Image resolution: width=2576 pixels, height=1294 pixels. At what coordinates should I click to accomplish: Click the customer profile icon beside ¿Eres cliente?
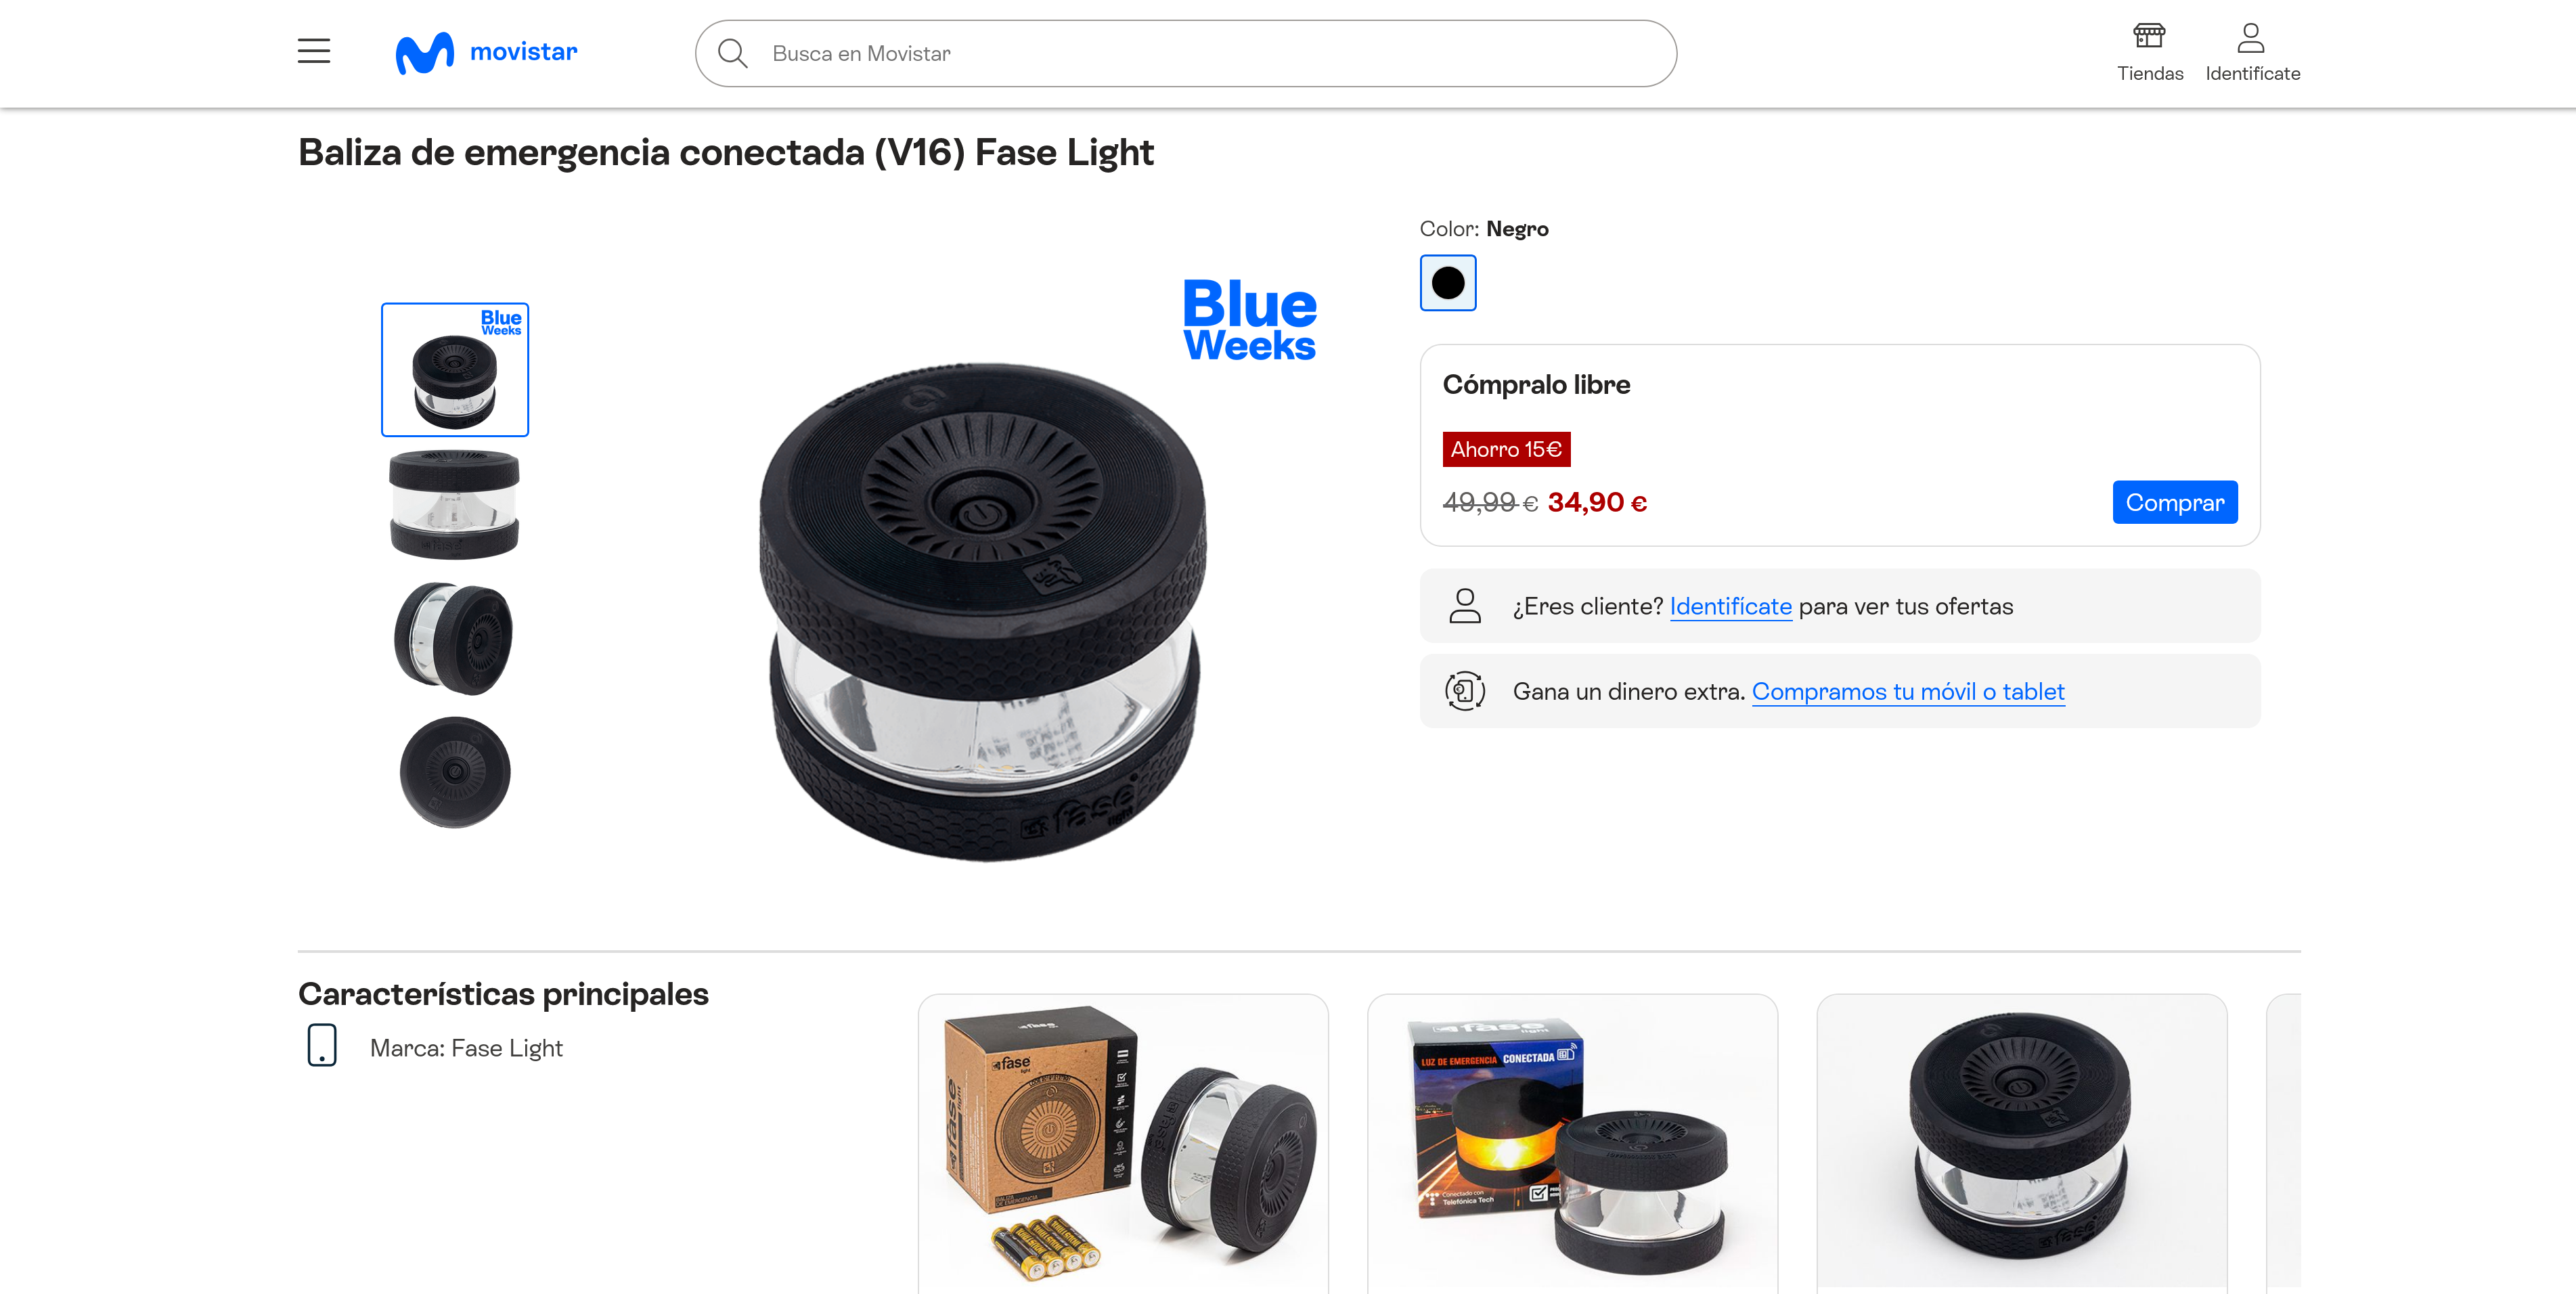(1465, 606)
